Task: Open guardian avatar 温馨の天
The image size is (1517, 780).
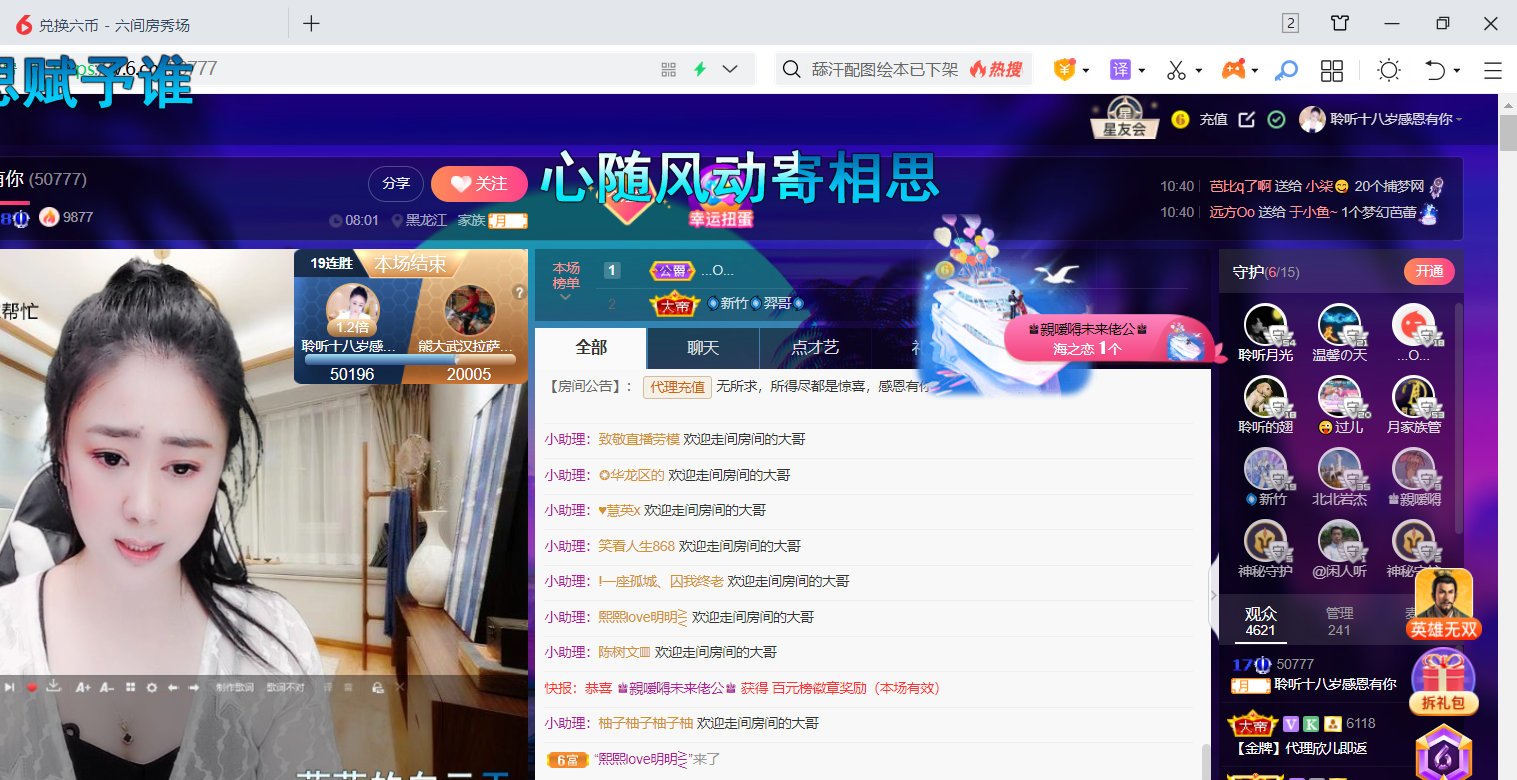Action: point(1339,325)
